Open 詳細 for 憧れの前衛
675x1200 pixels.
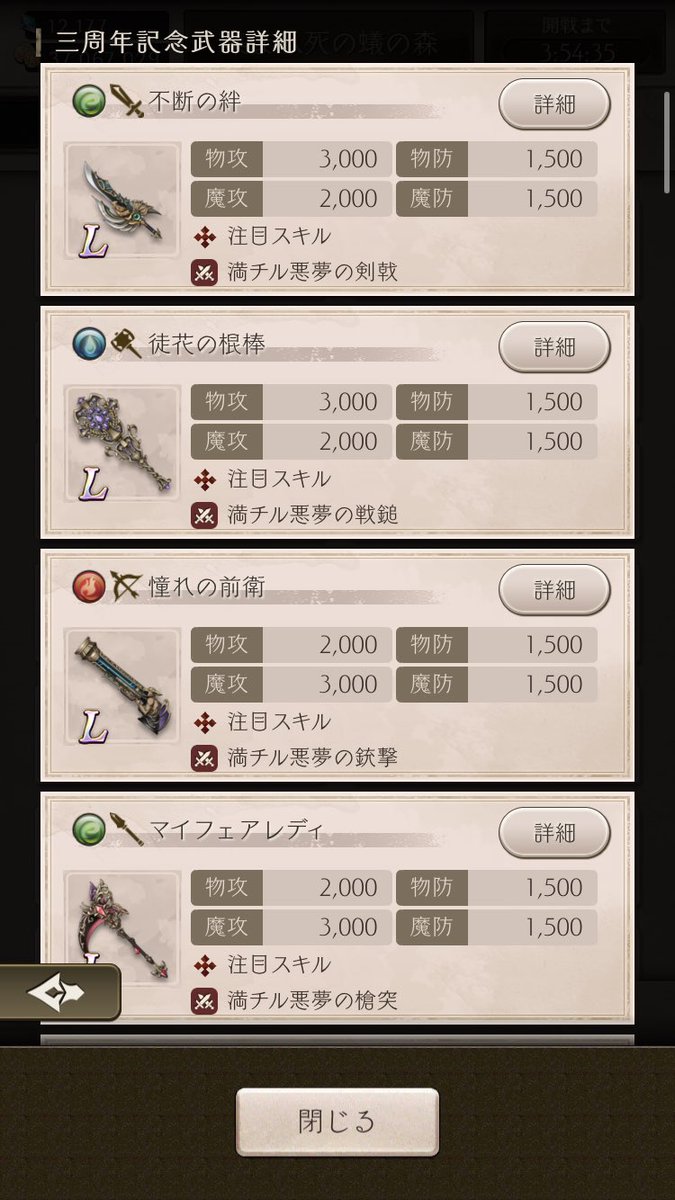click(x=554, y=590)
